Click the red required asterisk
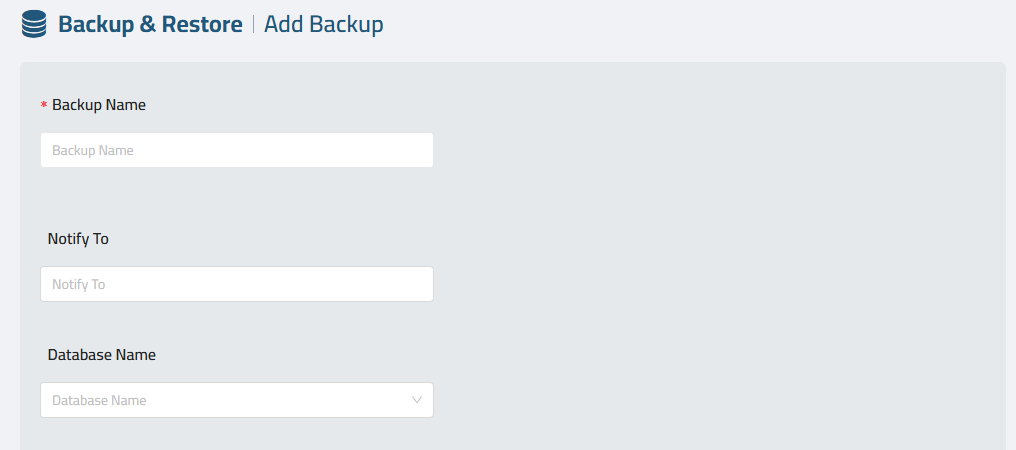The width and height of the screenshot is (1016, 450). point(44,106)
